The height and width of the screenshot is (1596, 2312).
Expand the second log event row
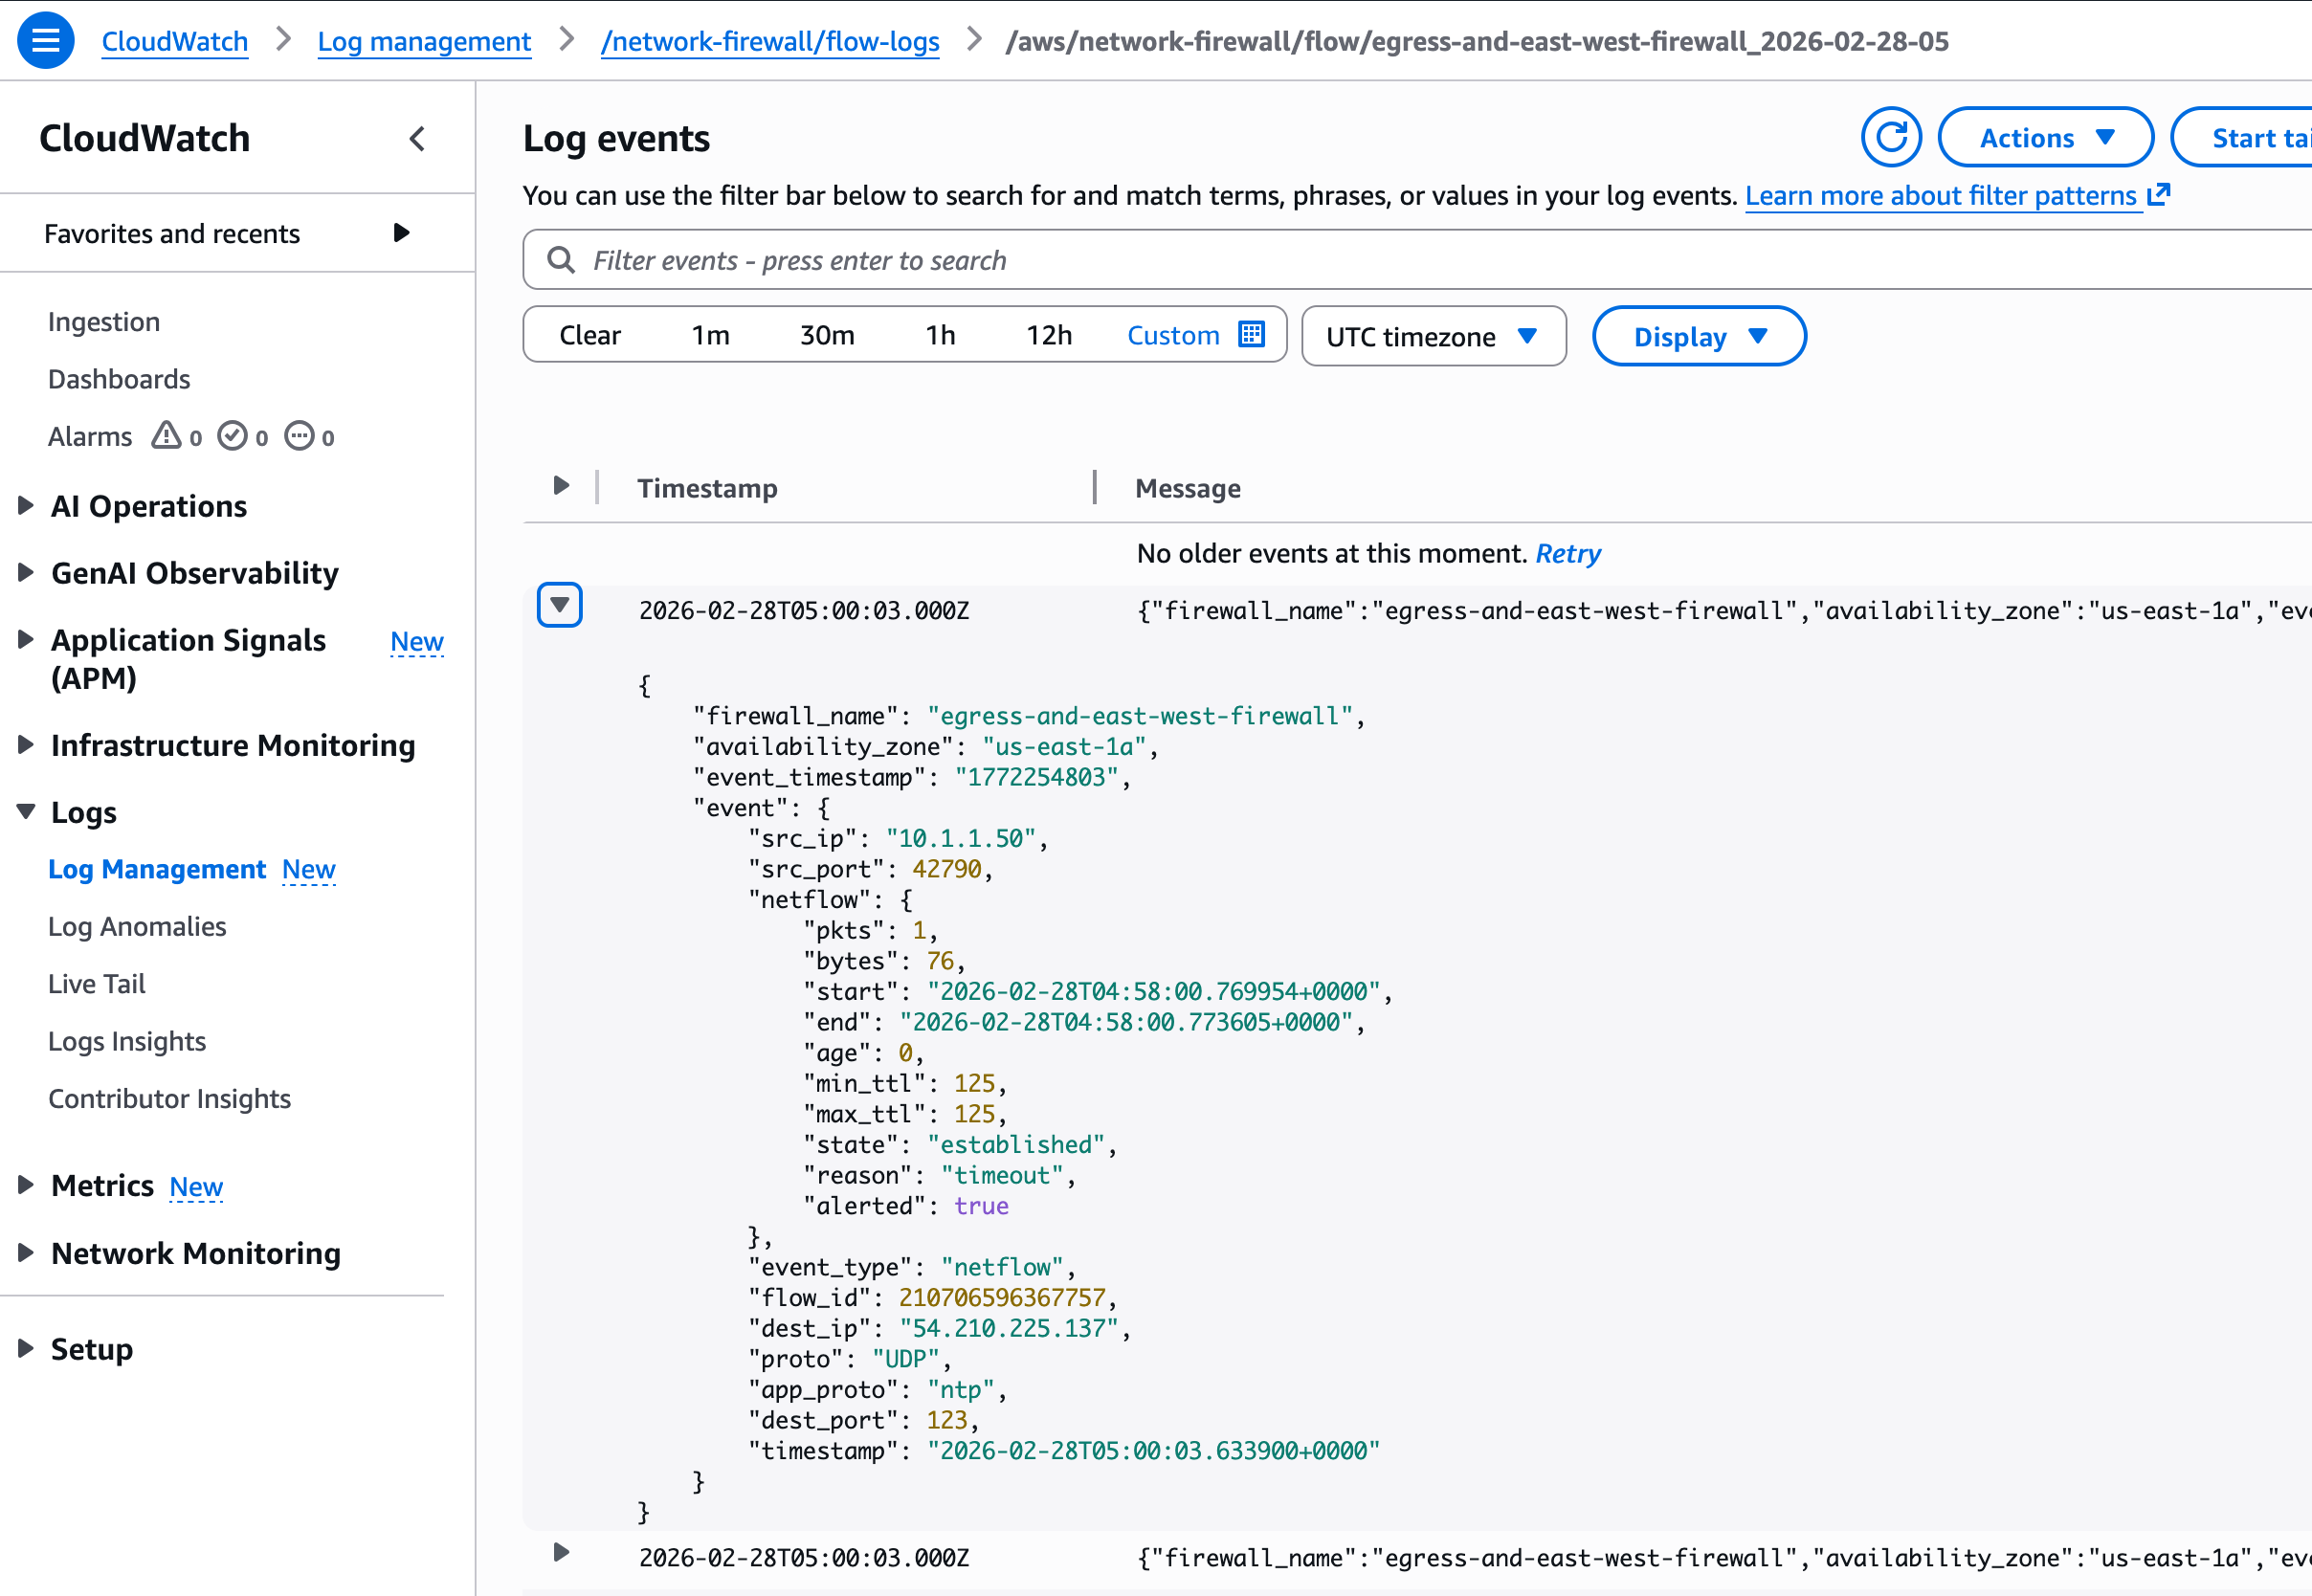(561, 1552)
